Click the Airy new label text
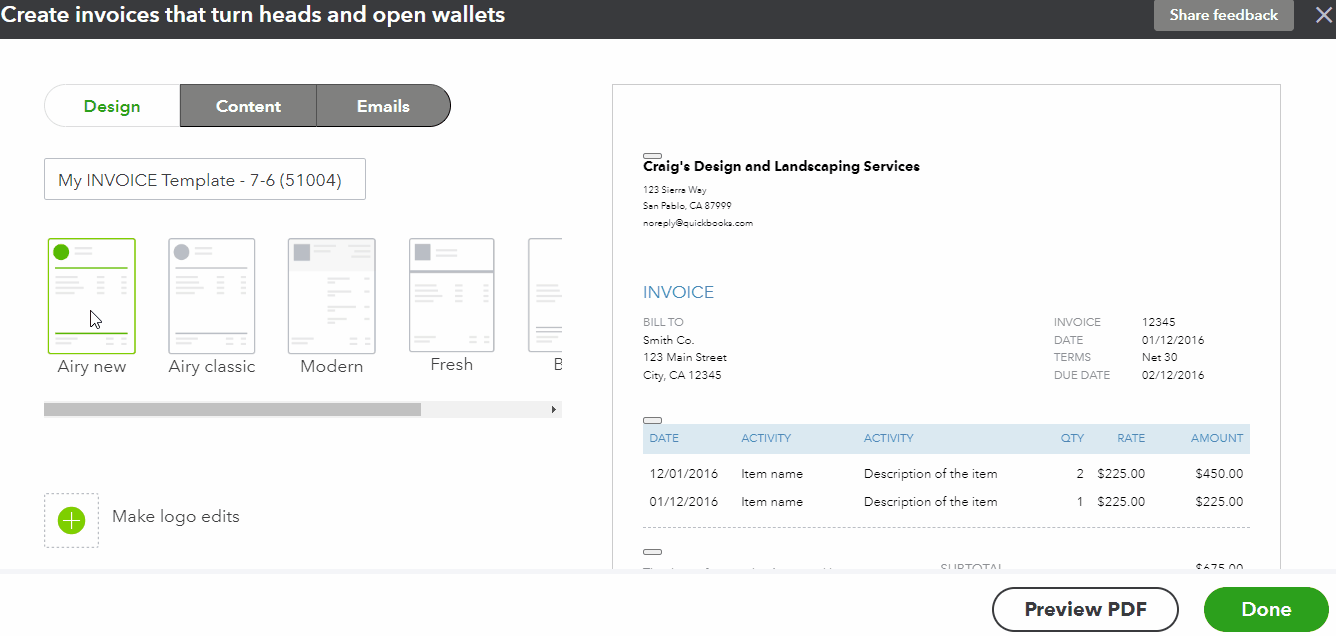This screenshot has width=1336, height=636. [x=92, y=367]
